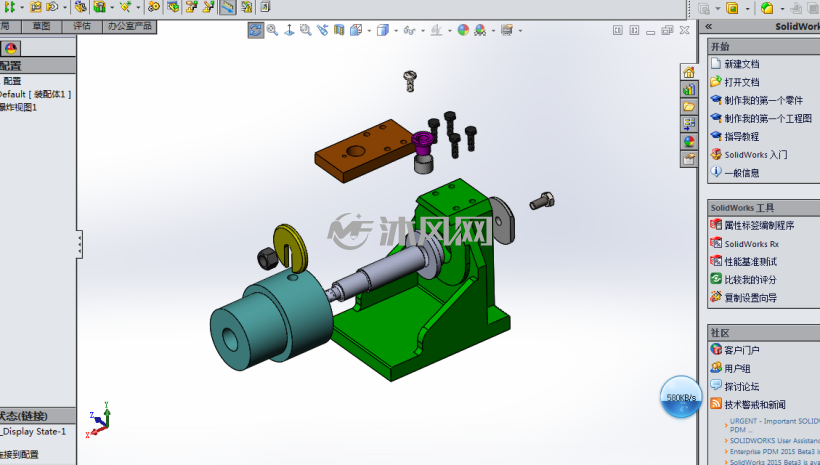This screenshot has height=465, width=820.
Task: Open the Custom Properties task pane tab
Action: pos(689,158)
